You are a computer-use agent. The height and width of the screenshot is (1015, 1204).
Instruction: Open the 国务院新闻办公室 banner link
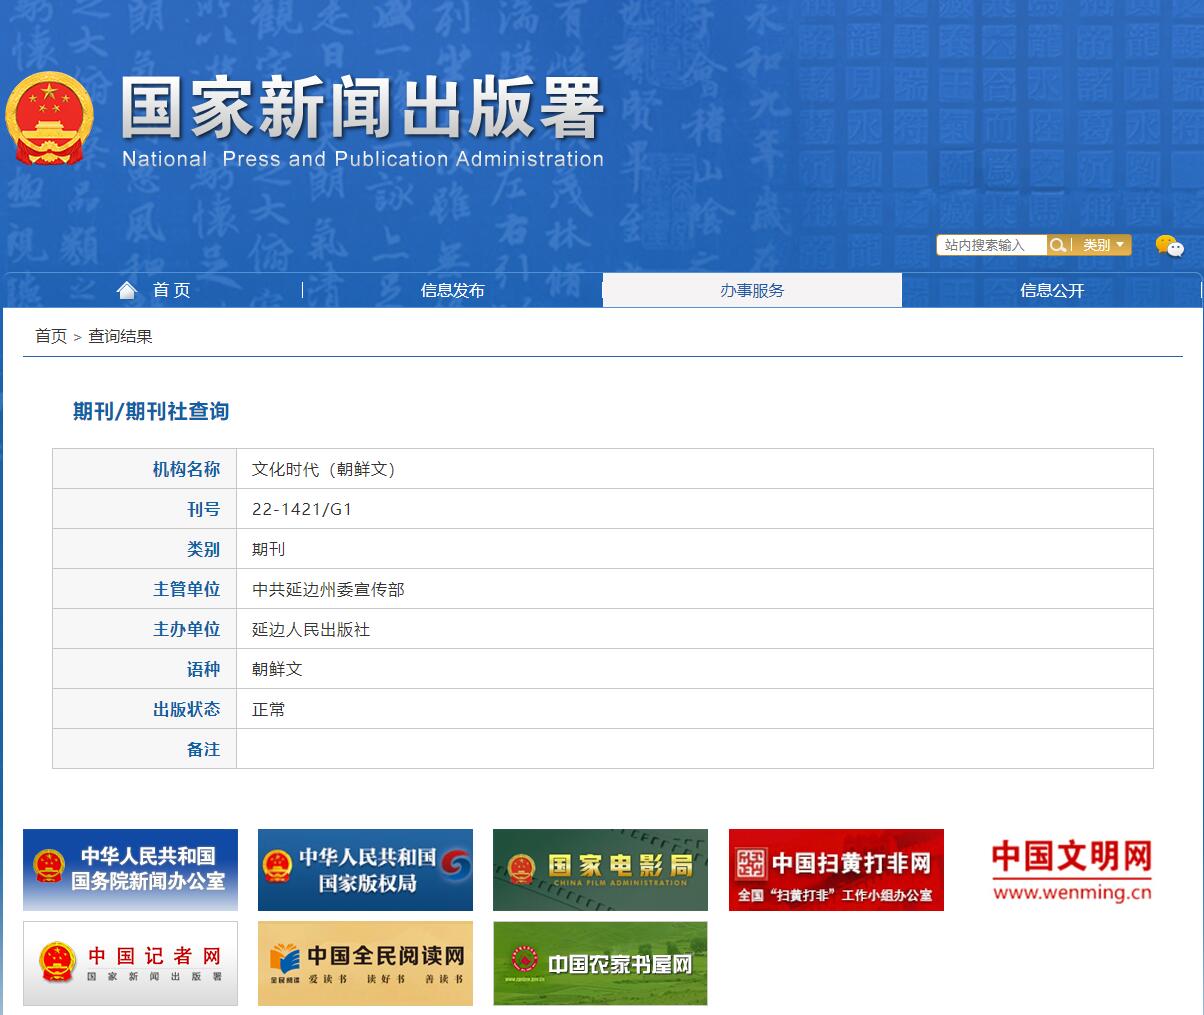[x=130, y=869]
